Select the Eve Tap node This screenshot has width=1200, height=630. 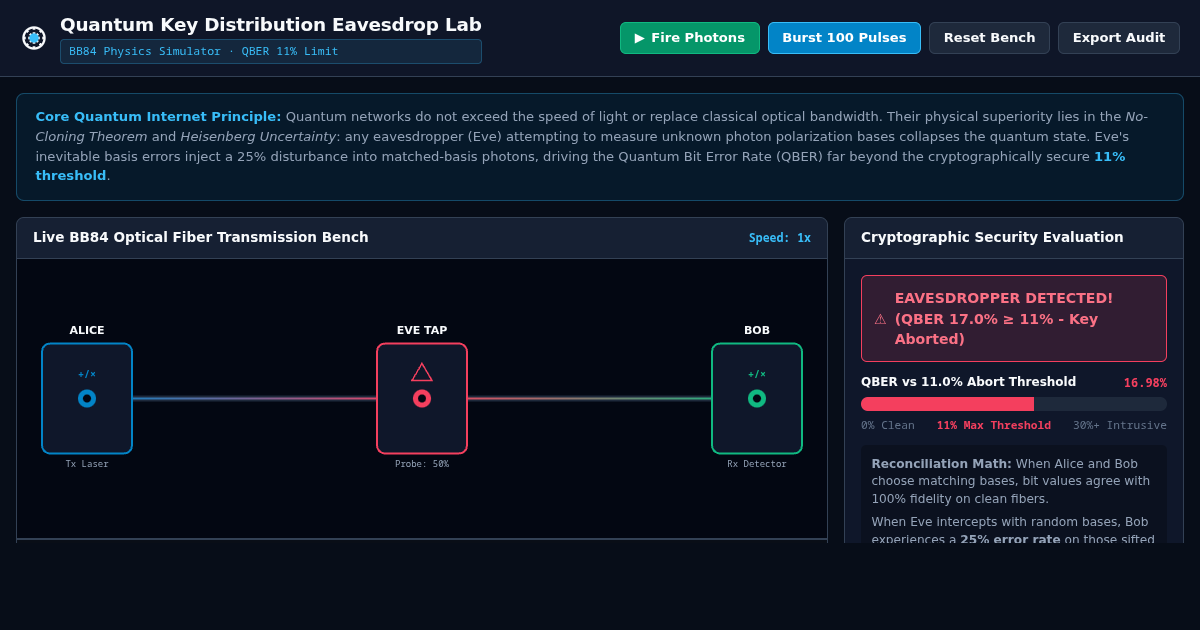422,398
